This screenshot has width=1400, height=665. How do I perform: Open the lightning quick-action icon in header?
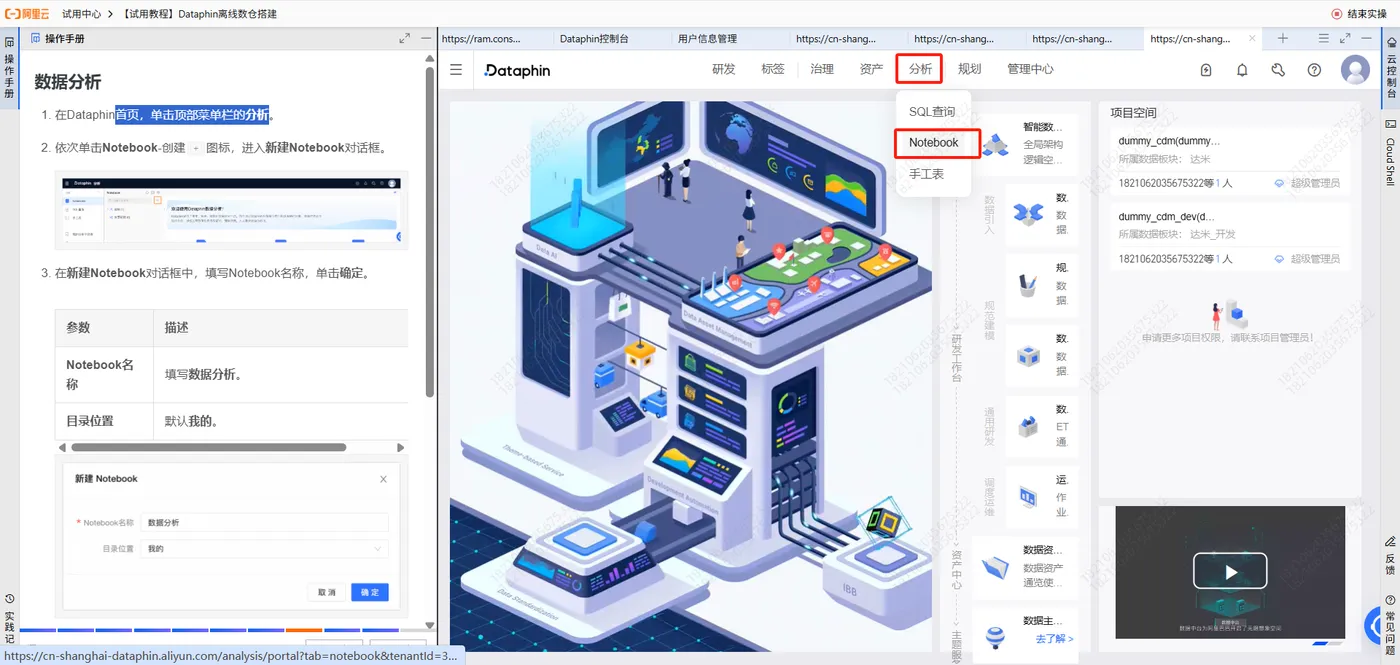coord(1206,70)
